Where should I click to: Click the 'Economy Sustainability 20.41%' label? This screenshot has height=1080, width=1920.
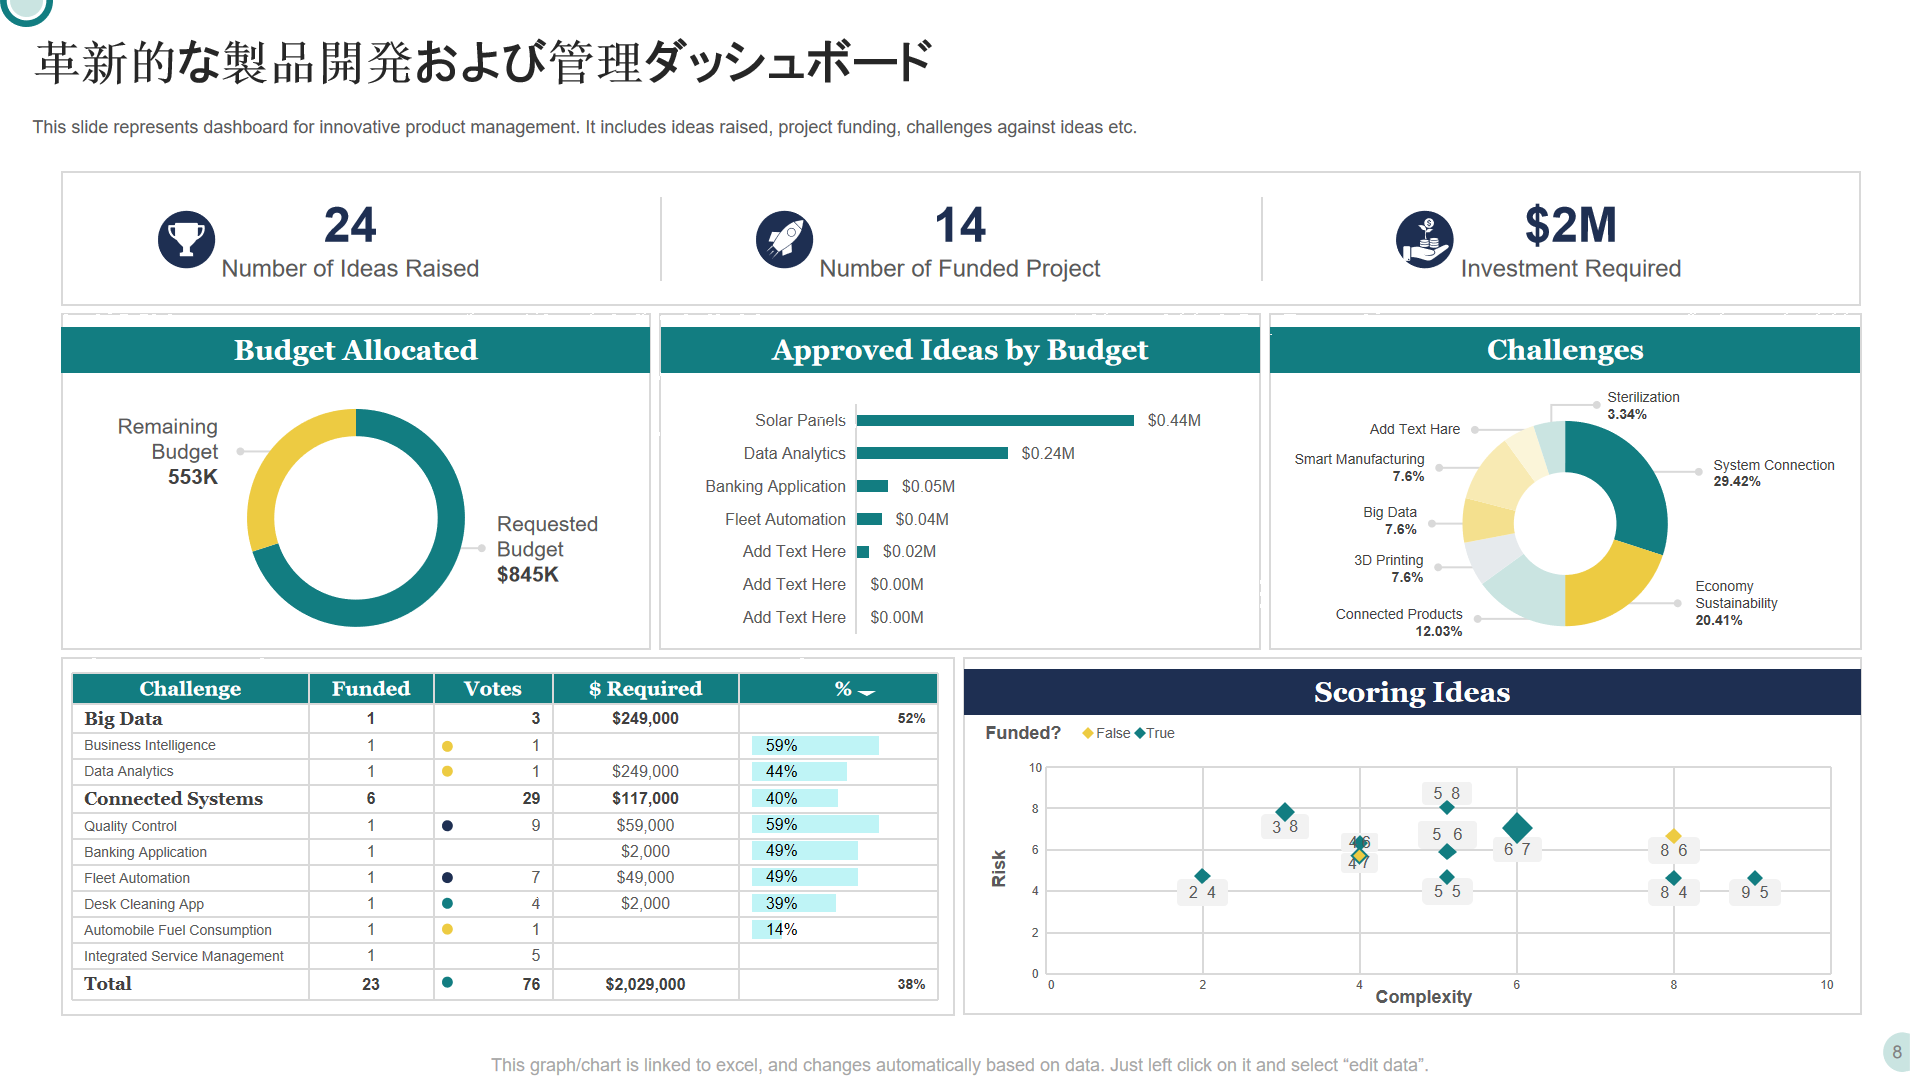click(1736, 603)
